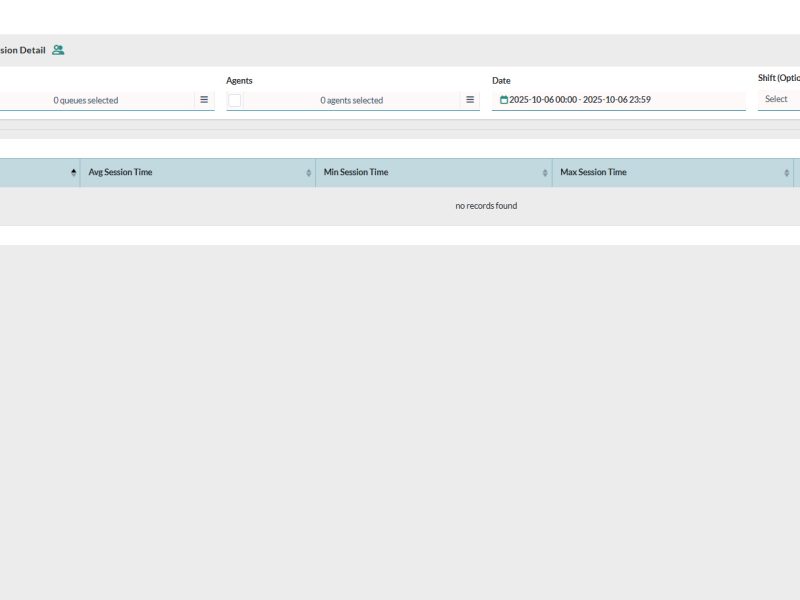
Task: Check the select-all Agents checkbox
Action: pyautogui.click(x=236, y=99)
